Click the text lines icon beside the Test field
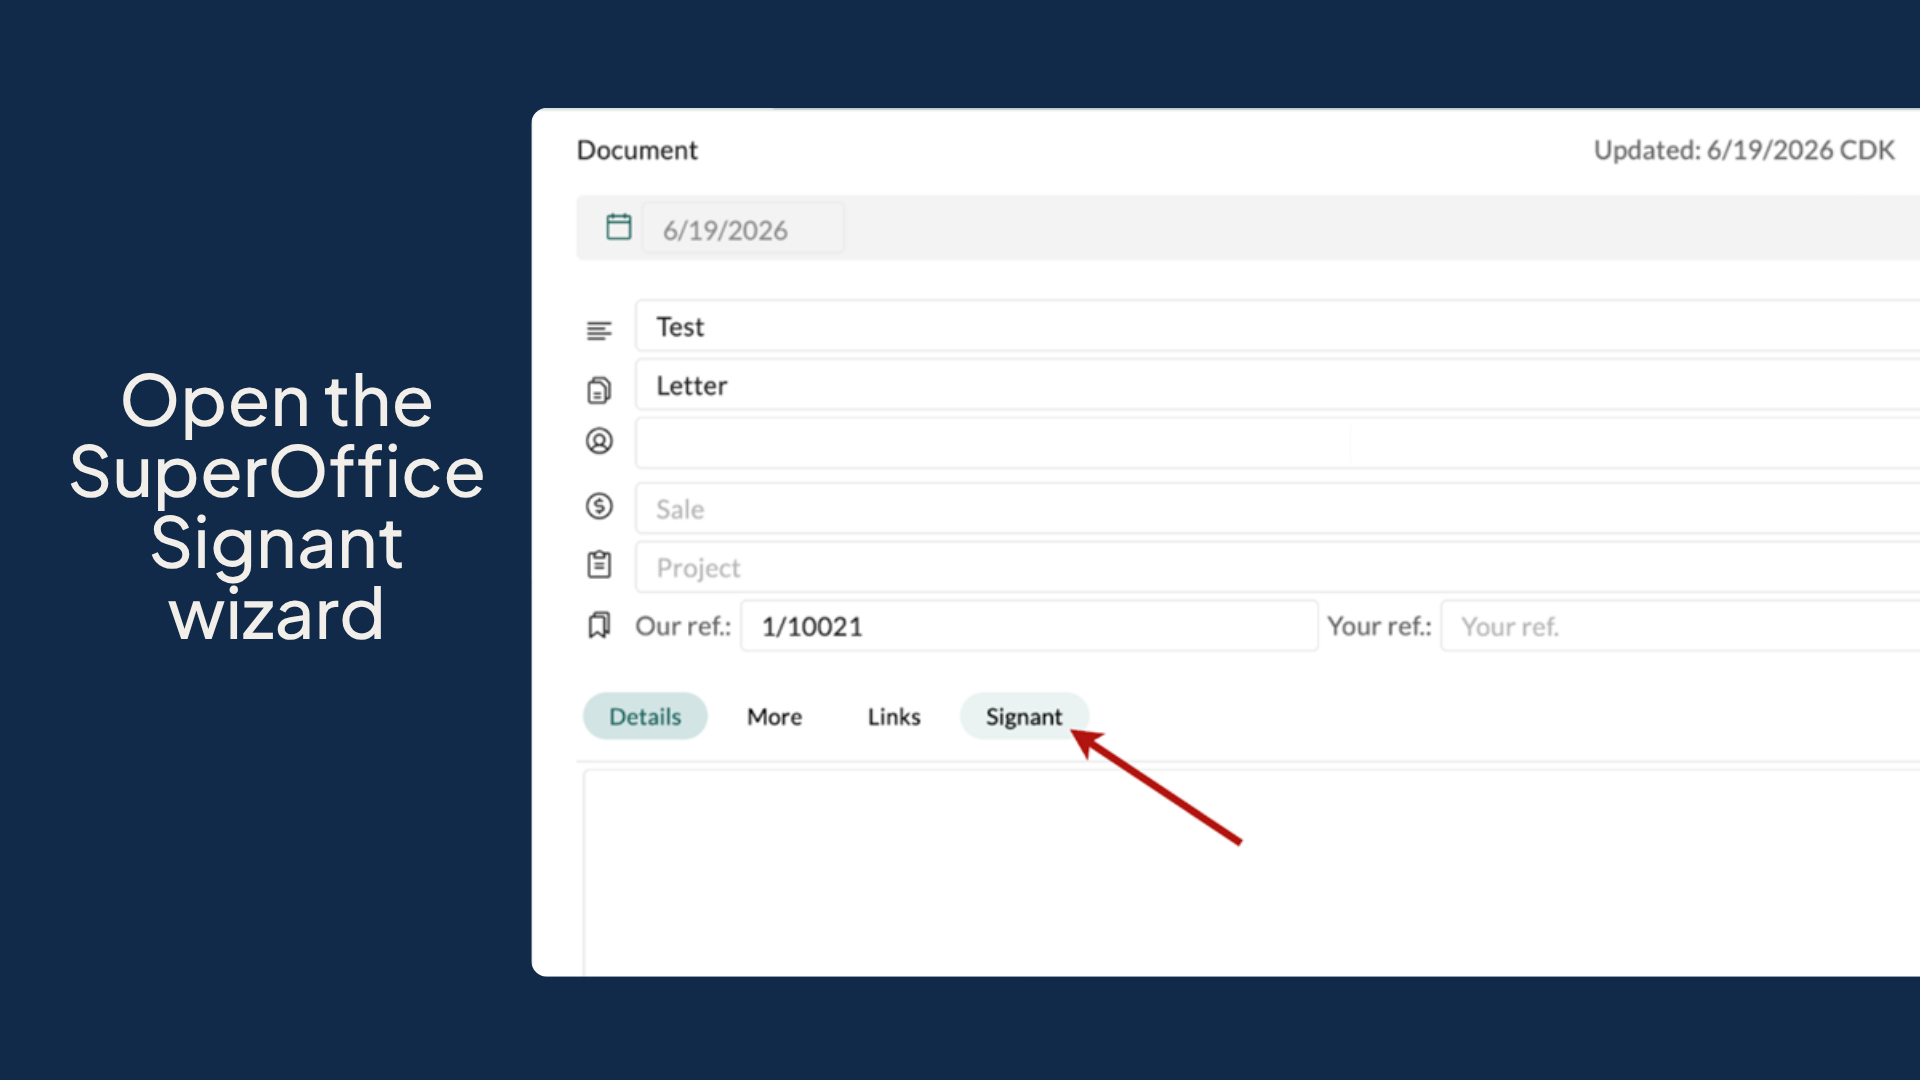Viewport: 1920px width, 1080px height. tap(599, 330)
